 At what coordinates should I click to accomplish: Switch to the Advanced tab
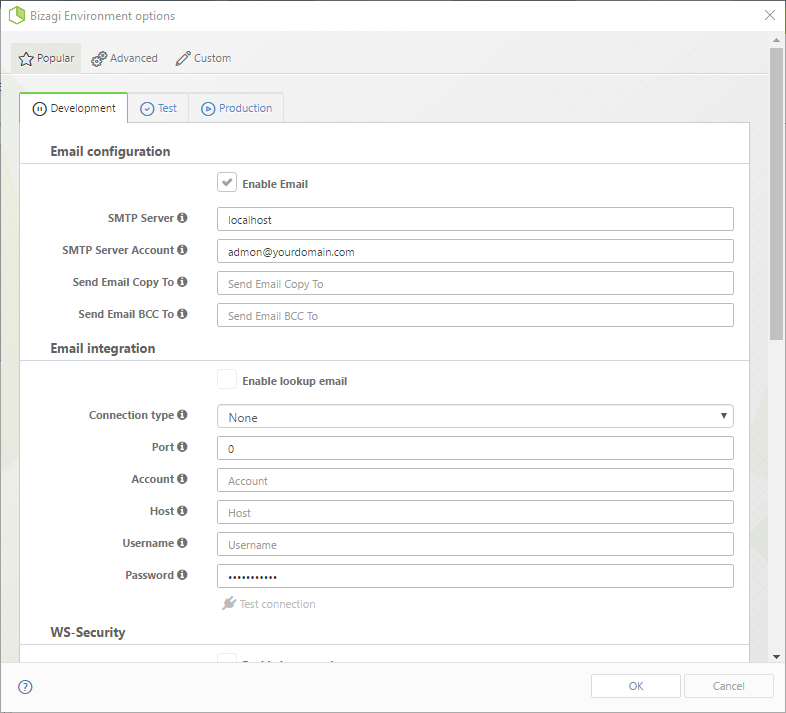(x=124, y=58)
